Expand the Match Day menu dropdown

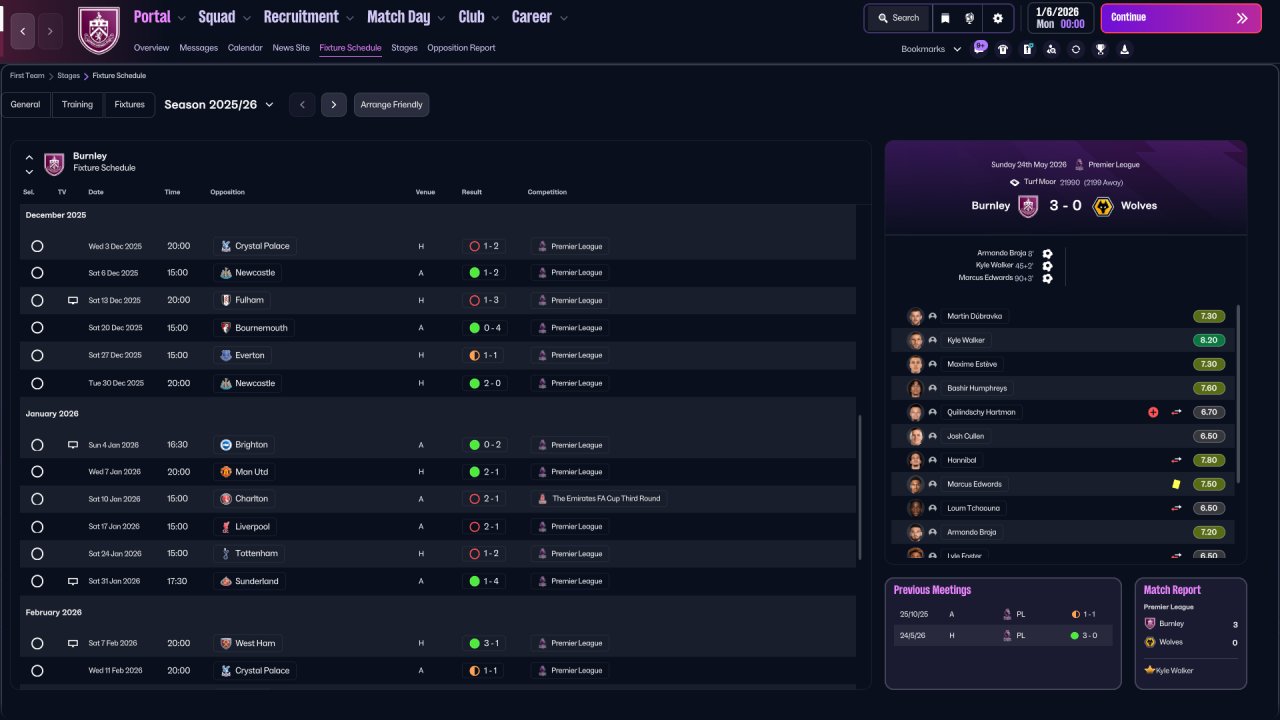pyautogui.click(x=441, y=18)
